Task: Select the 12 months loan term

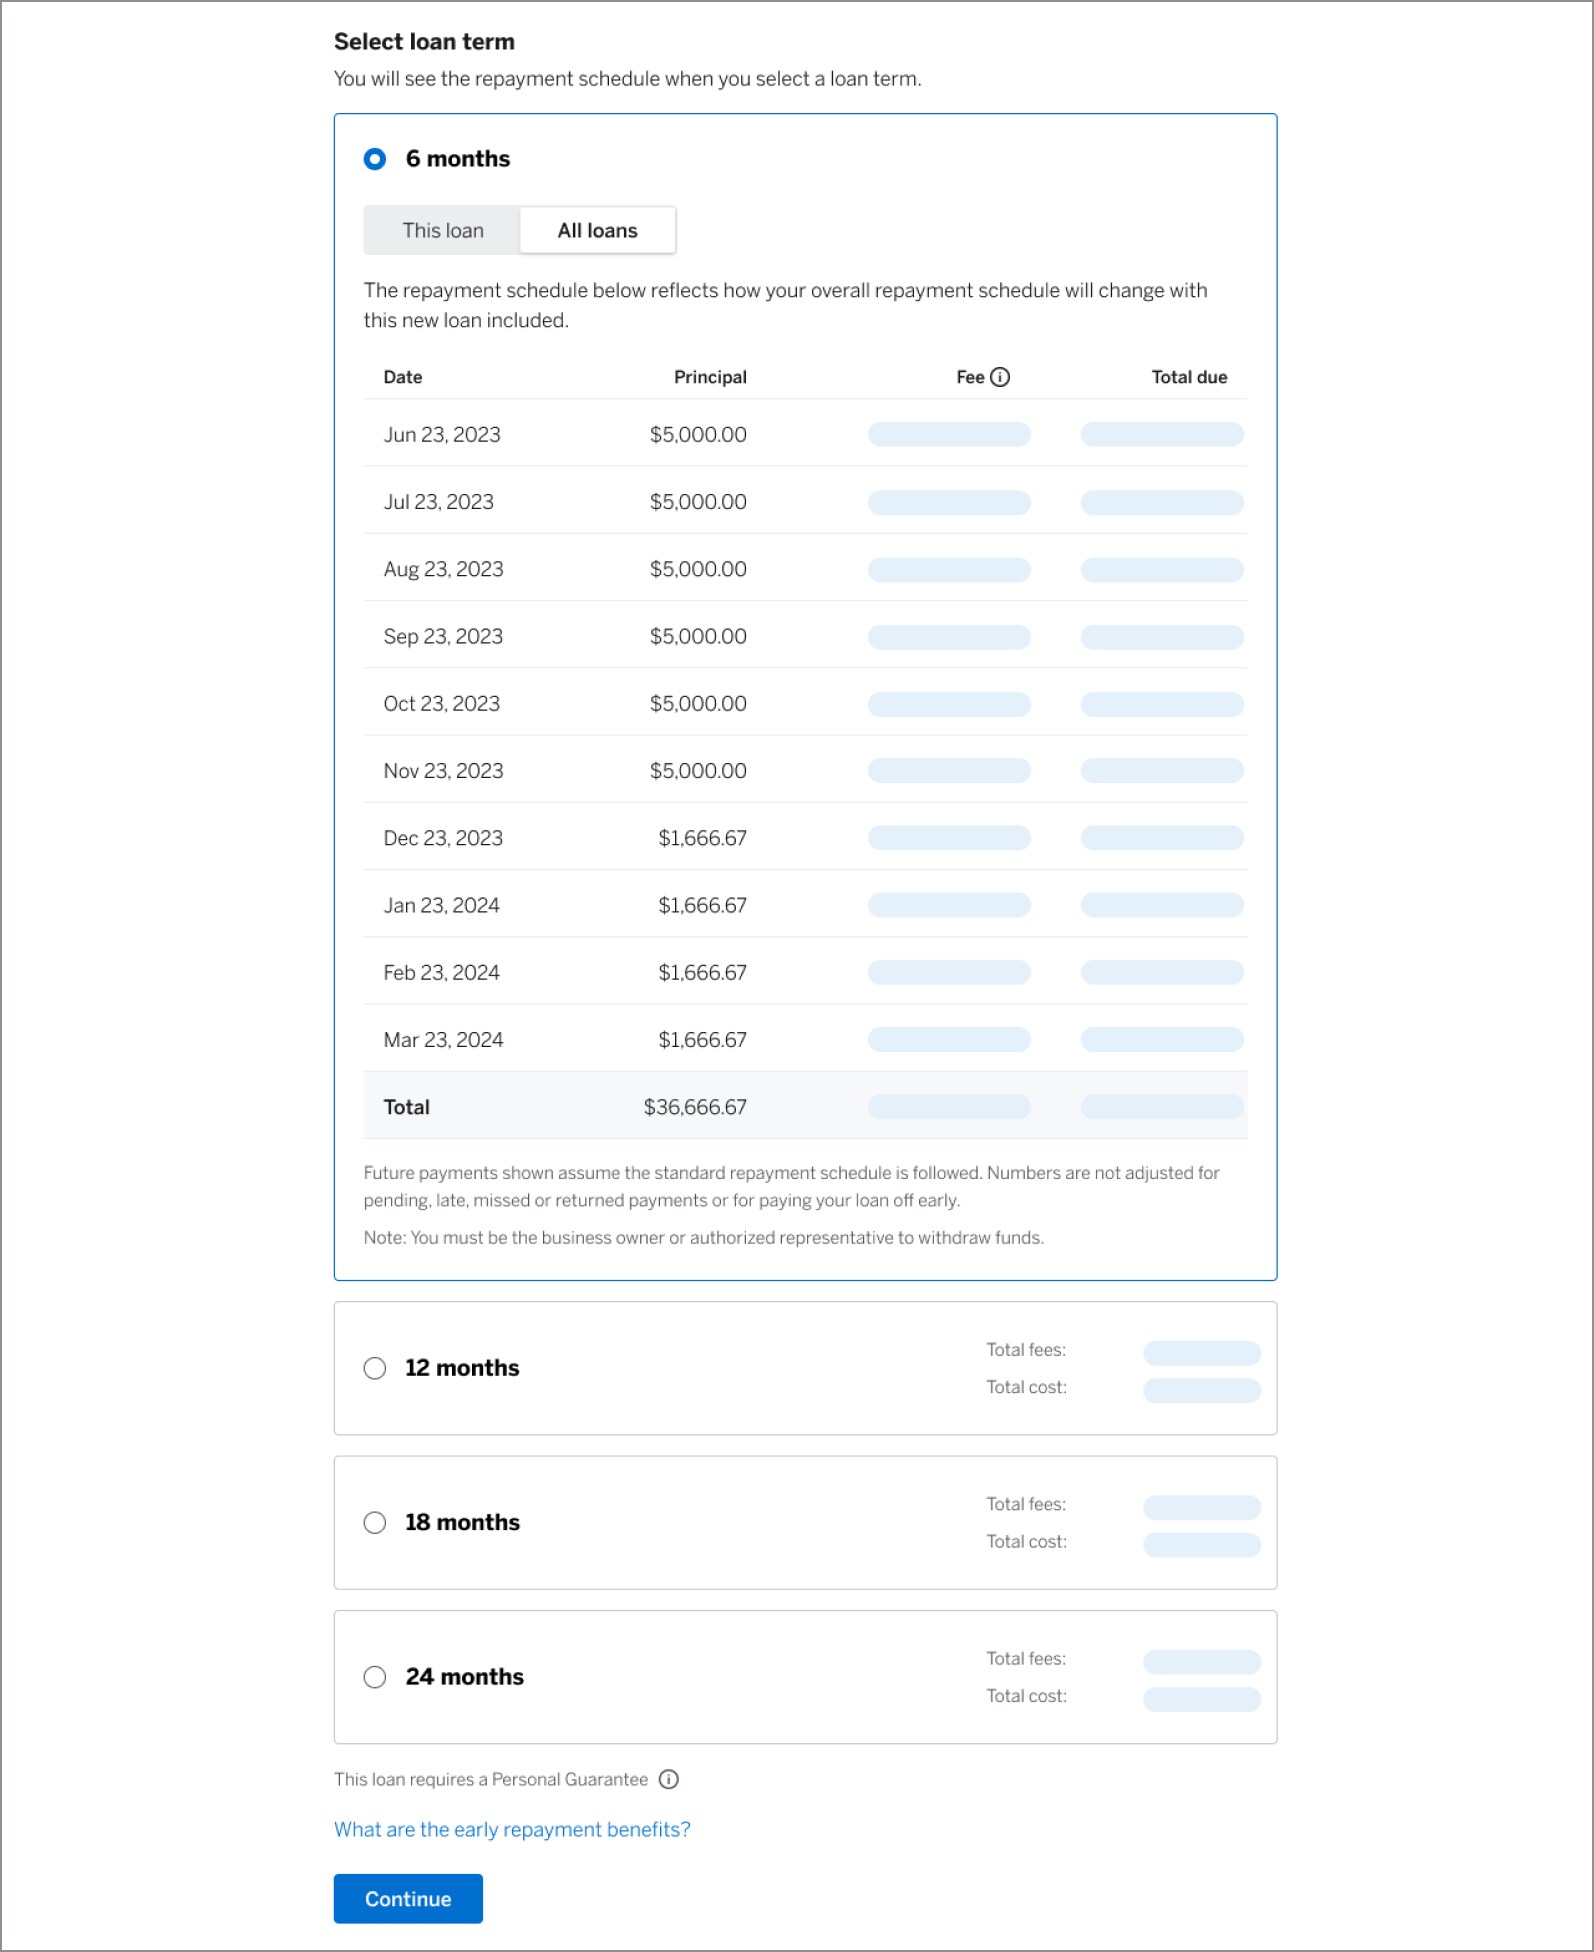Action: (x=375, y=1368)
